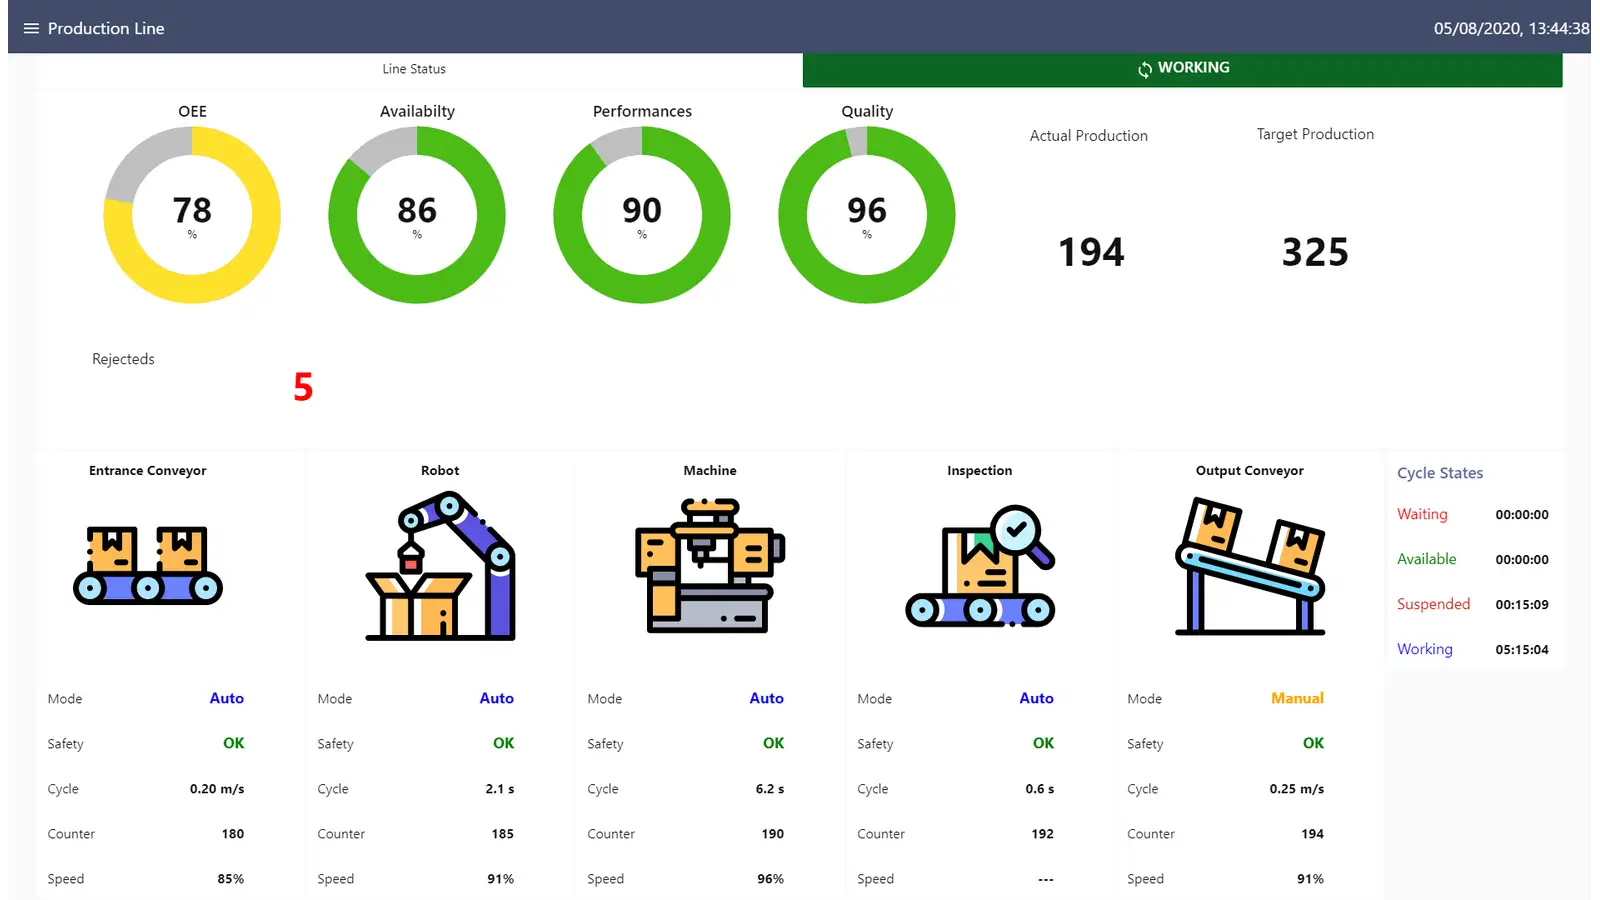This screenshot has height=900, width=1600.
Task: Select the Availability 86% gauge
Action: [417, 215]
